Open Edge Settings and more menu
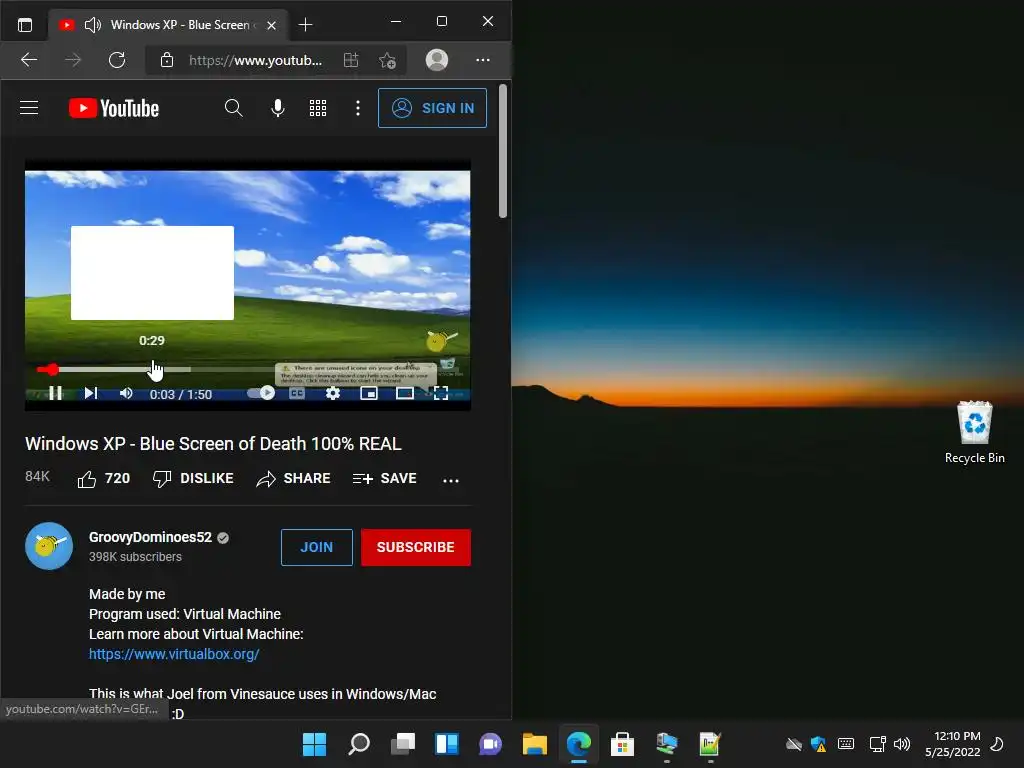Viewport: 1024px width, 768px height. 483,60
